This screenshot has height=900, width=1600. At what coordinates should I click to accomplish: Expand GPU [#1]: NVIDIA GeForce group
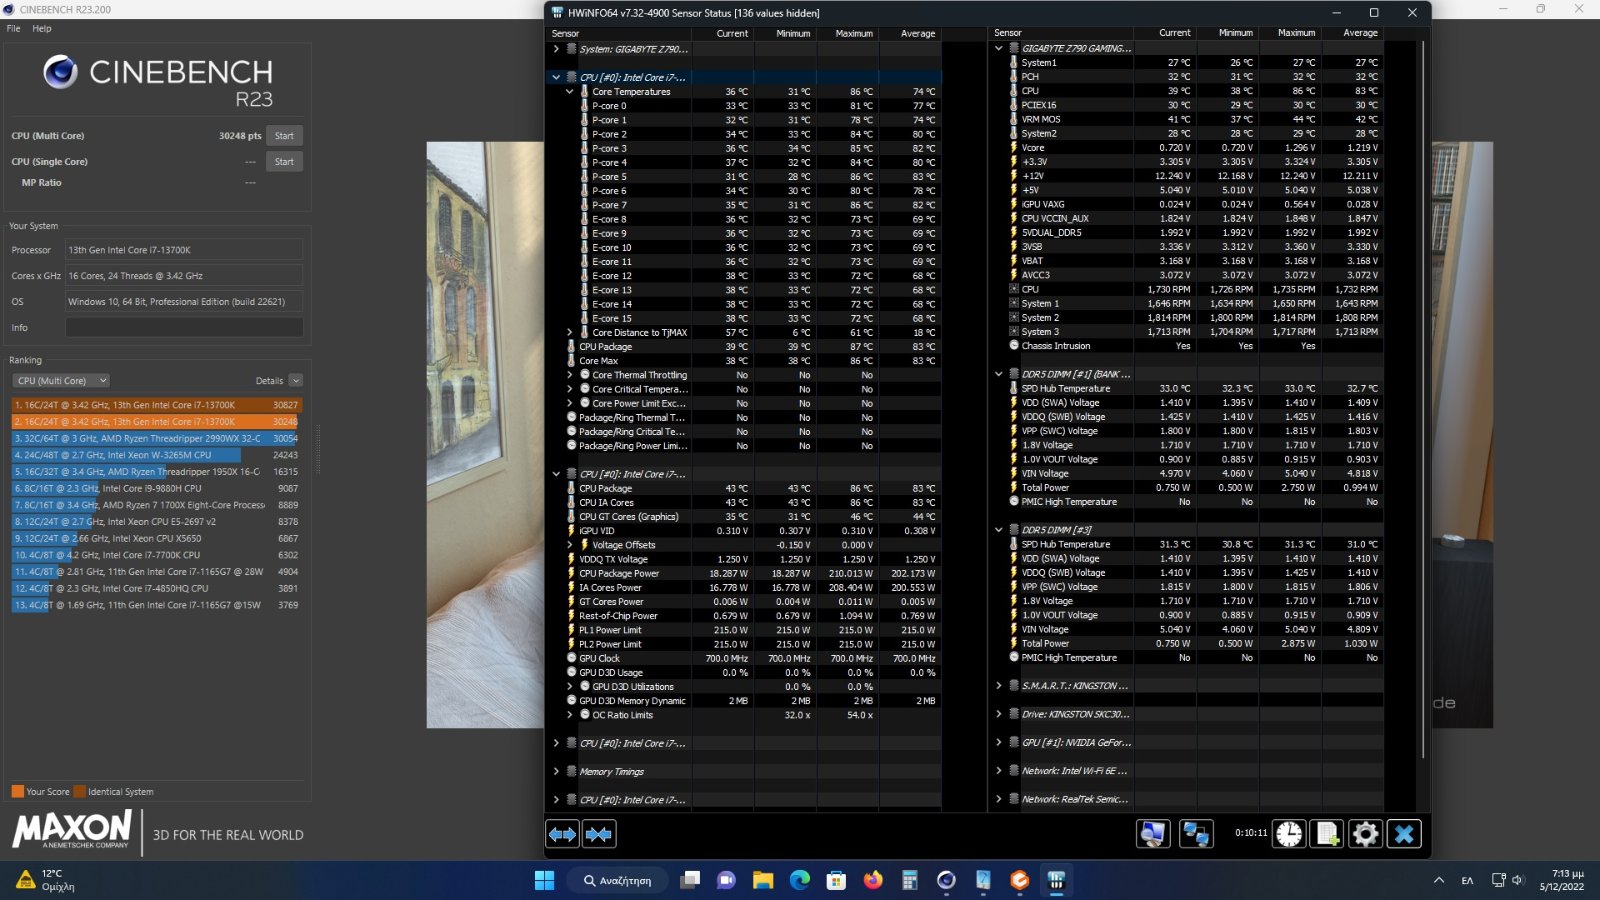[x=998, y=742]
